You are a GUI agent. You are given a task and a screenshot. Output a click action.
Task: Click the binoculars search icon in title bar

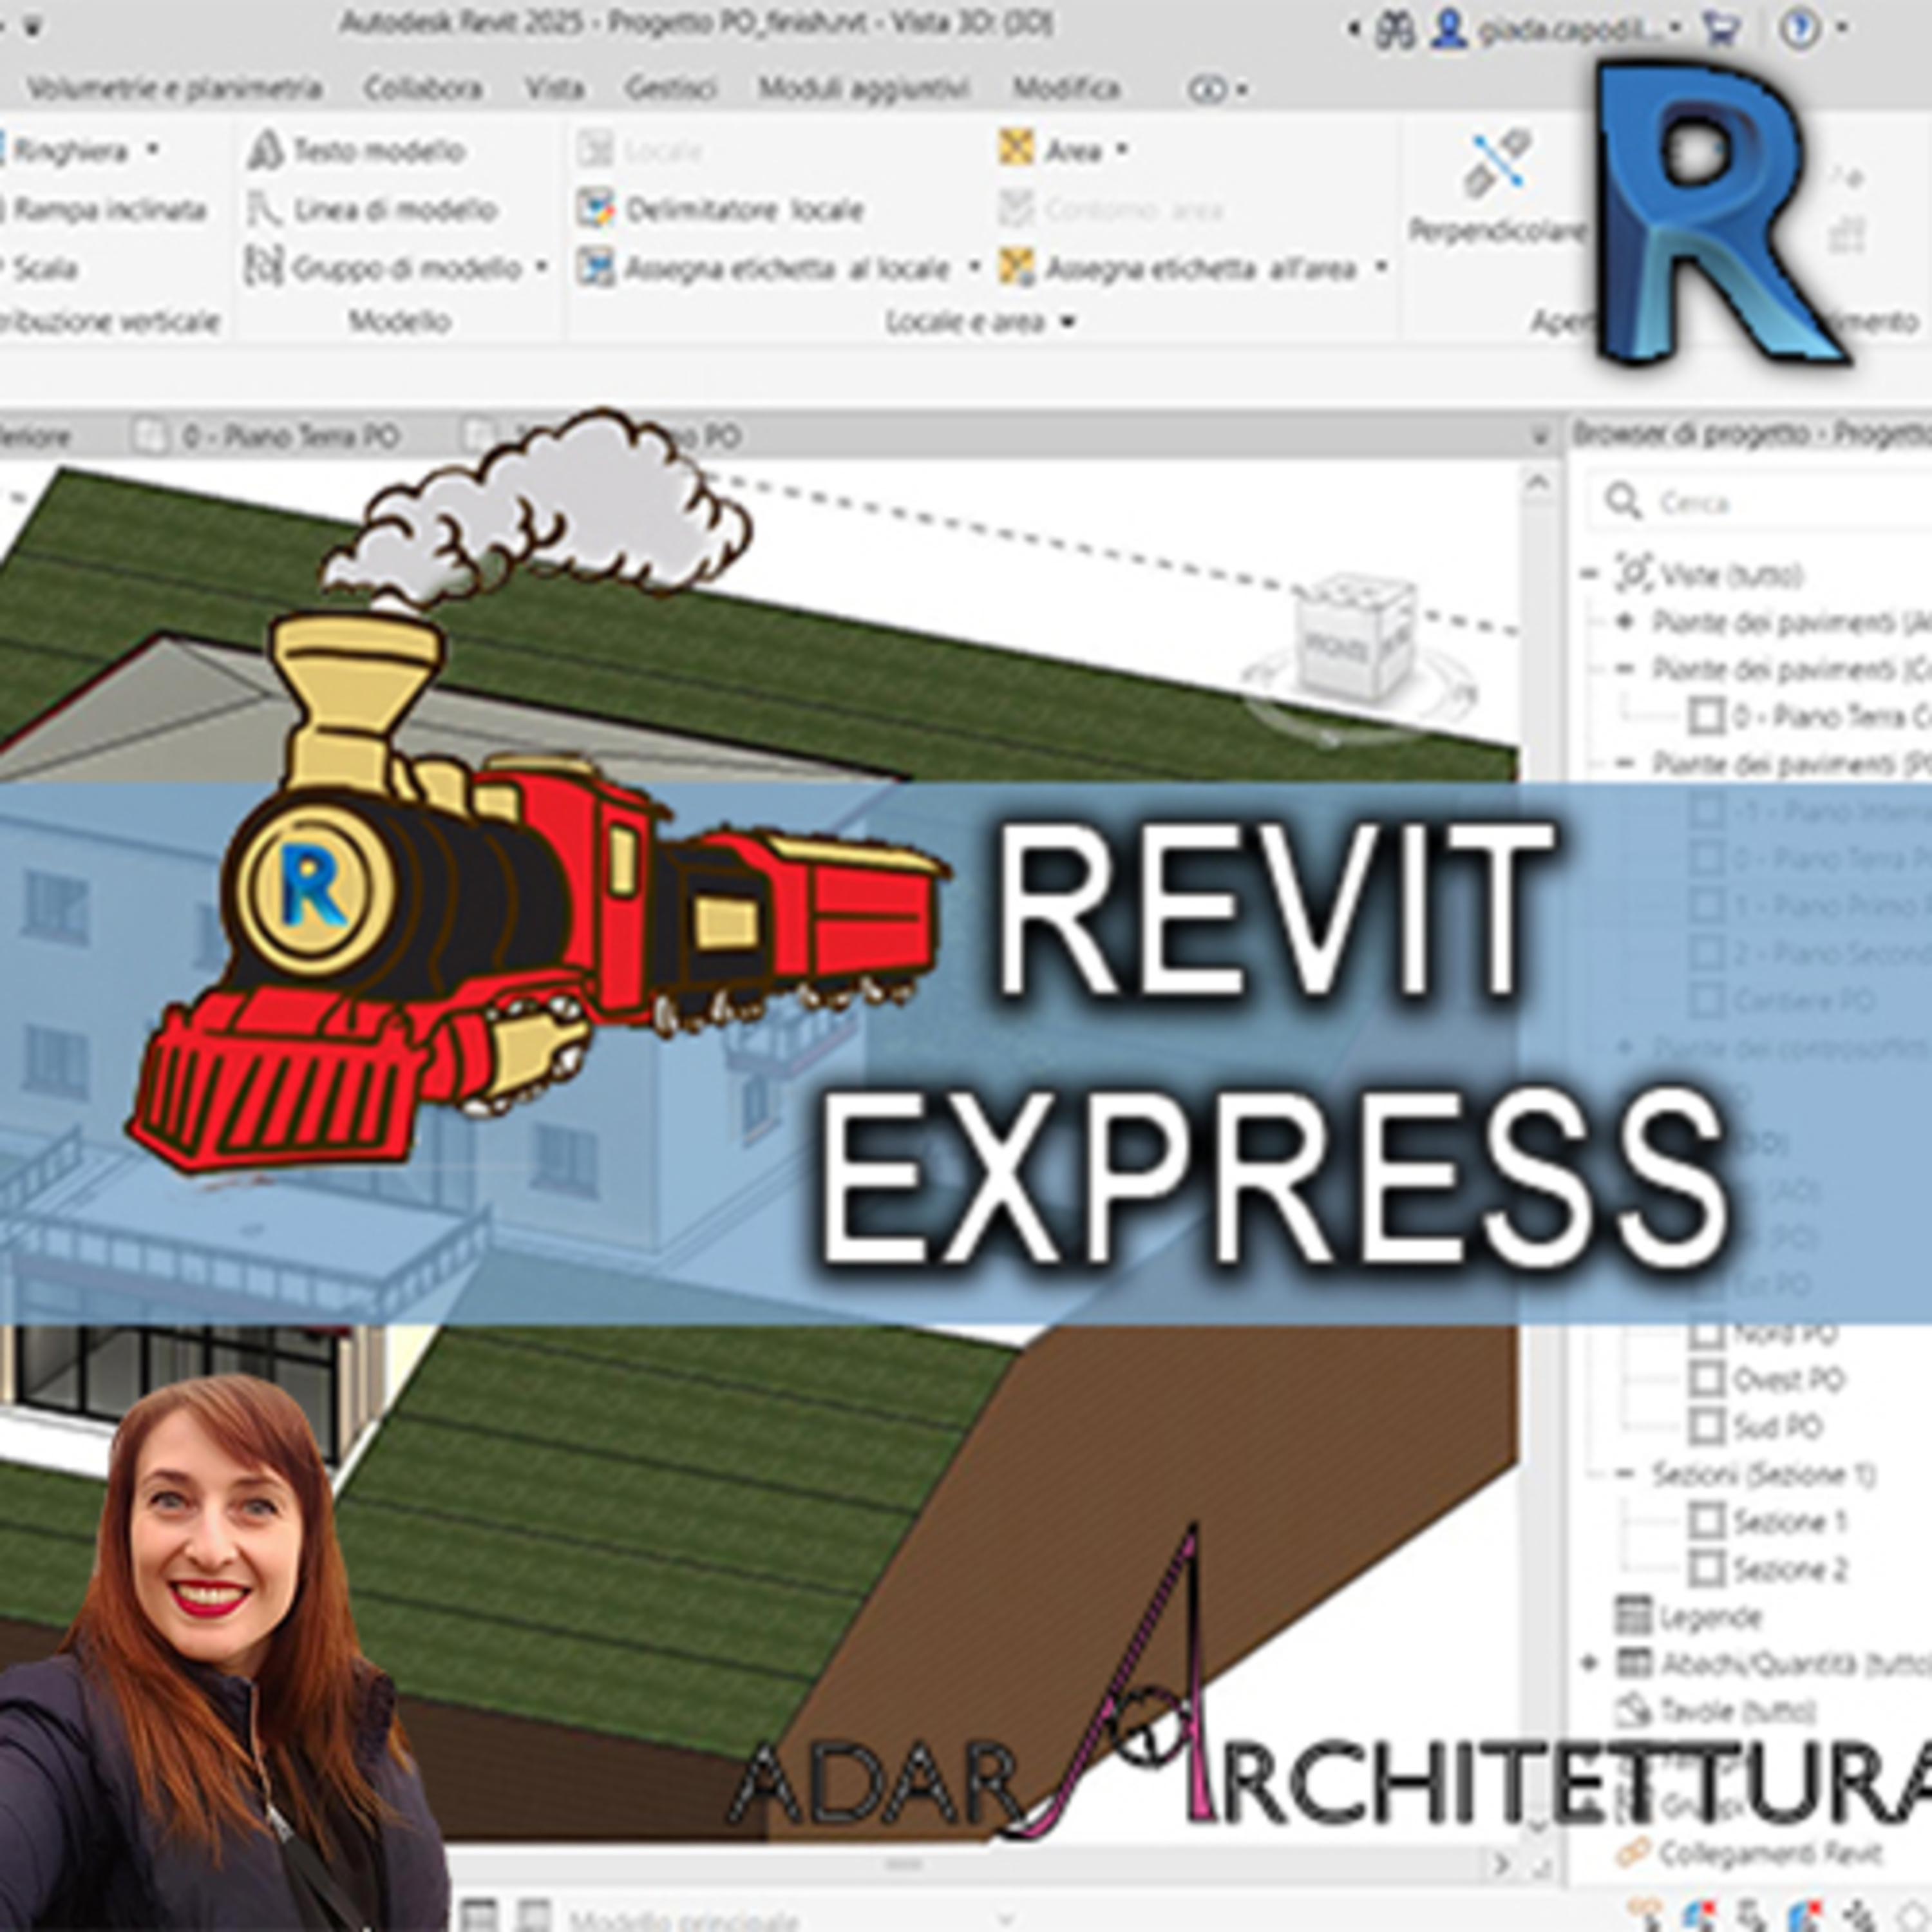(1394, 29)
